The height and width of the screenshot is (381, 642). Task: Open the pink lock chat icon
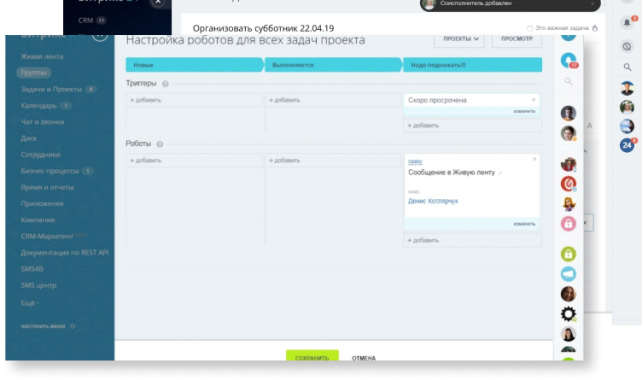click(568, 223)
